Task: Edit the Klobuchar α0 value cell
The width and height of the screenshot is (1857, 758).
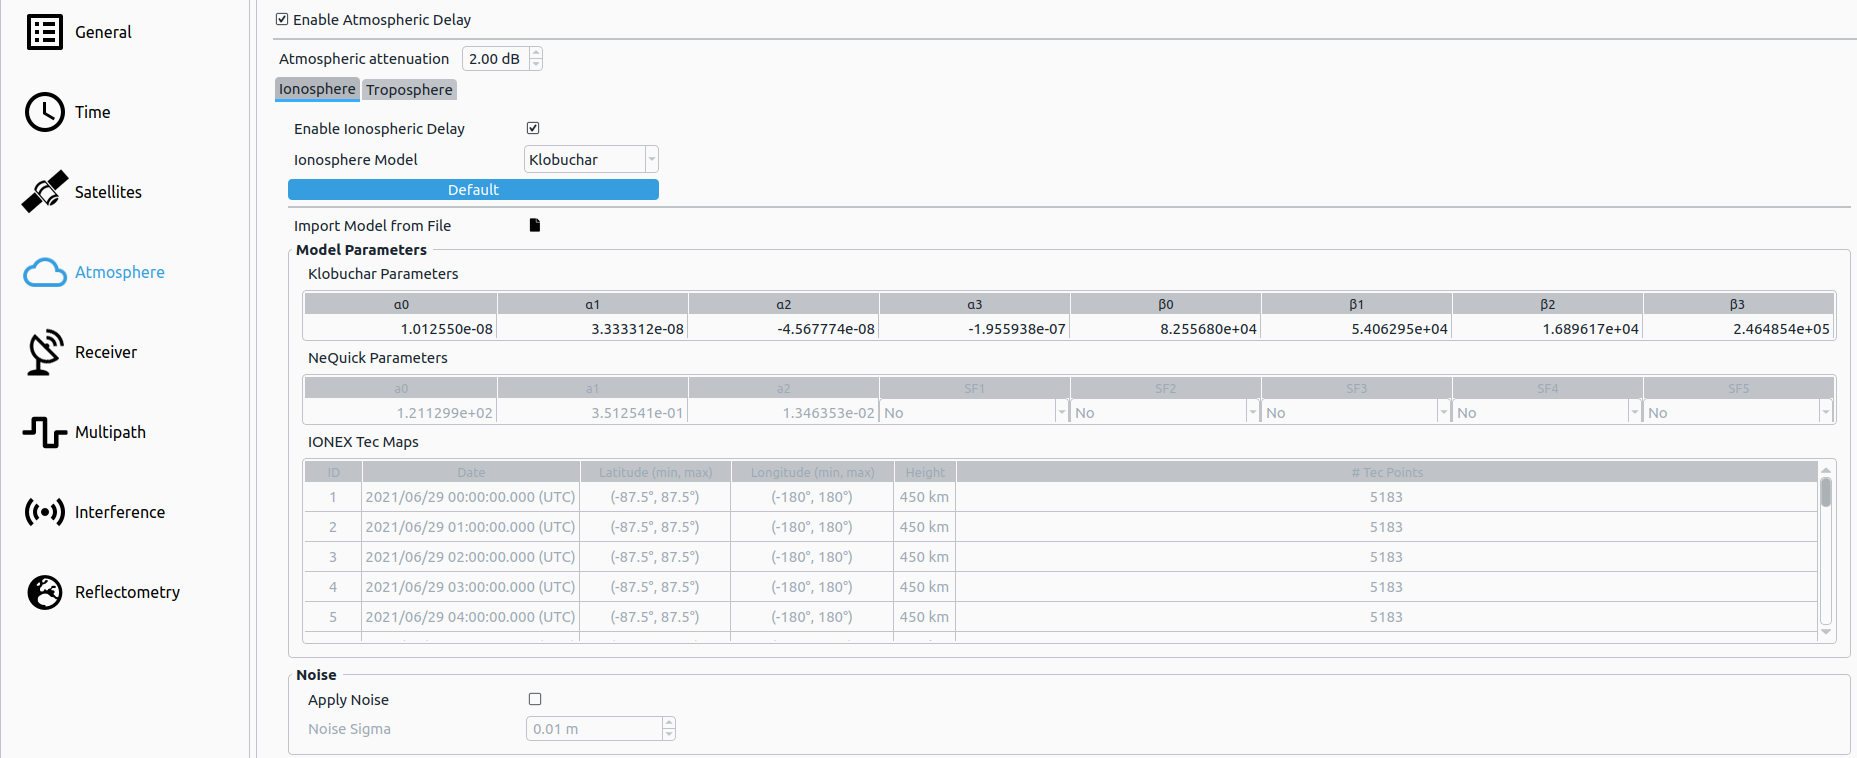Action: pos(401,329)
